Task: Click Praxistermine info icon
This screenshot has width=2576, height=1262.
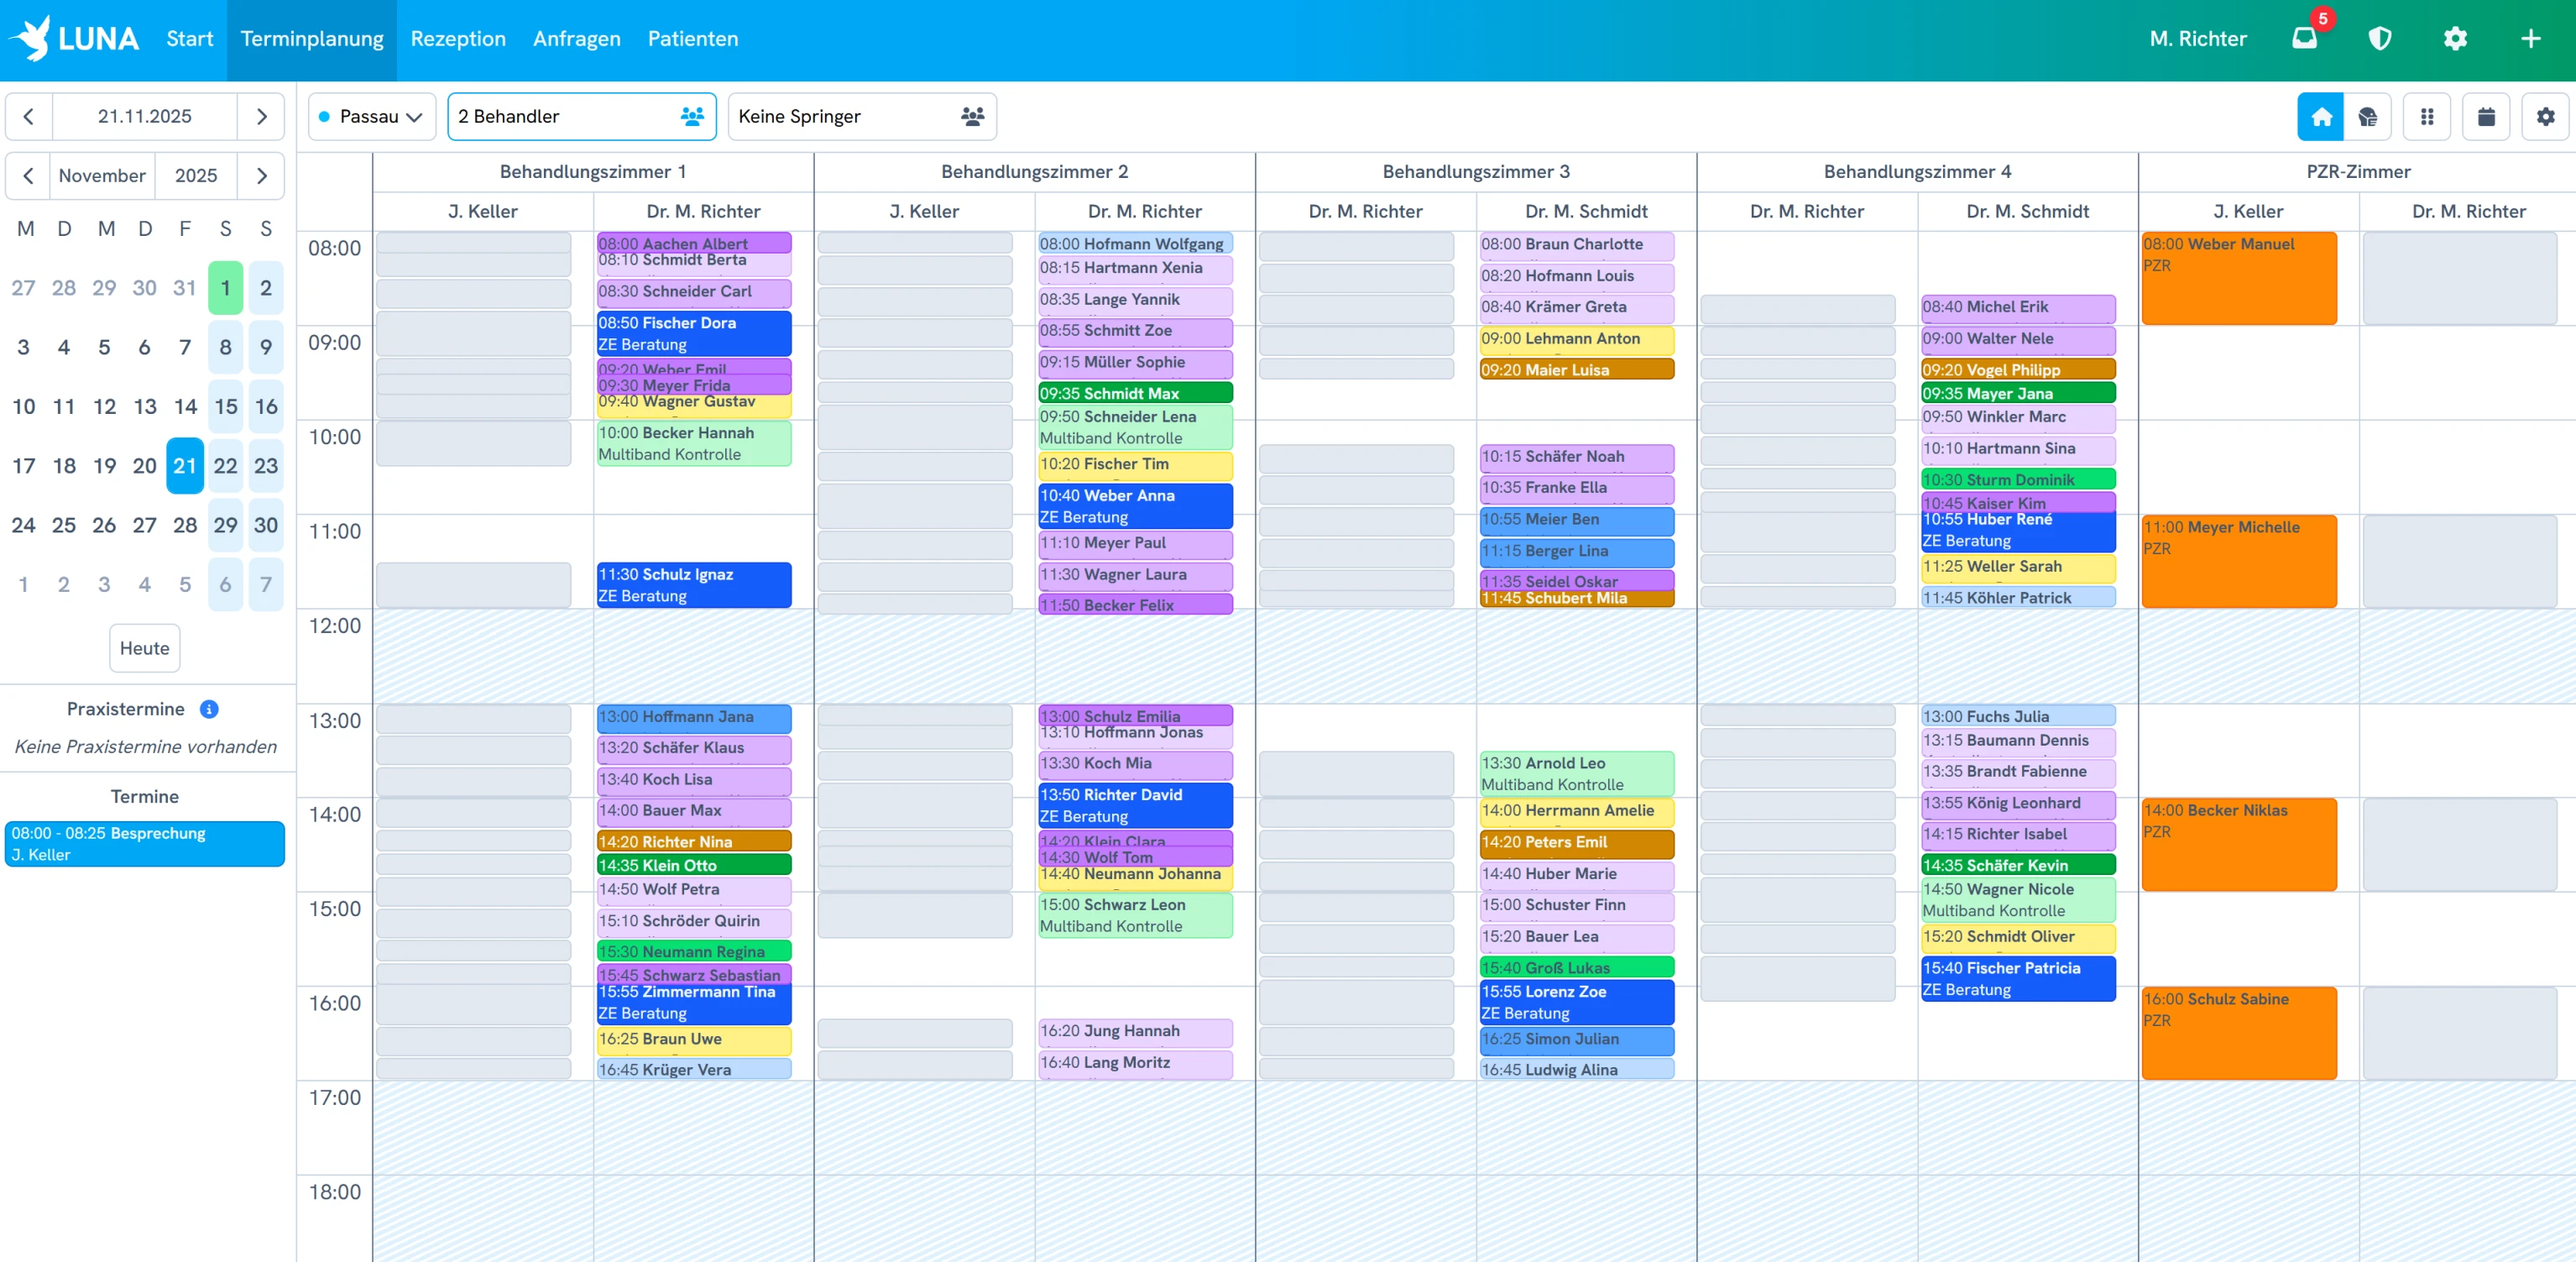Action: [209, 709]
